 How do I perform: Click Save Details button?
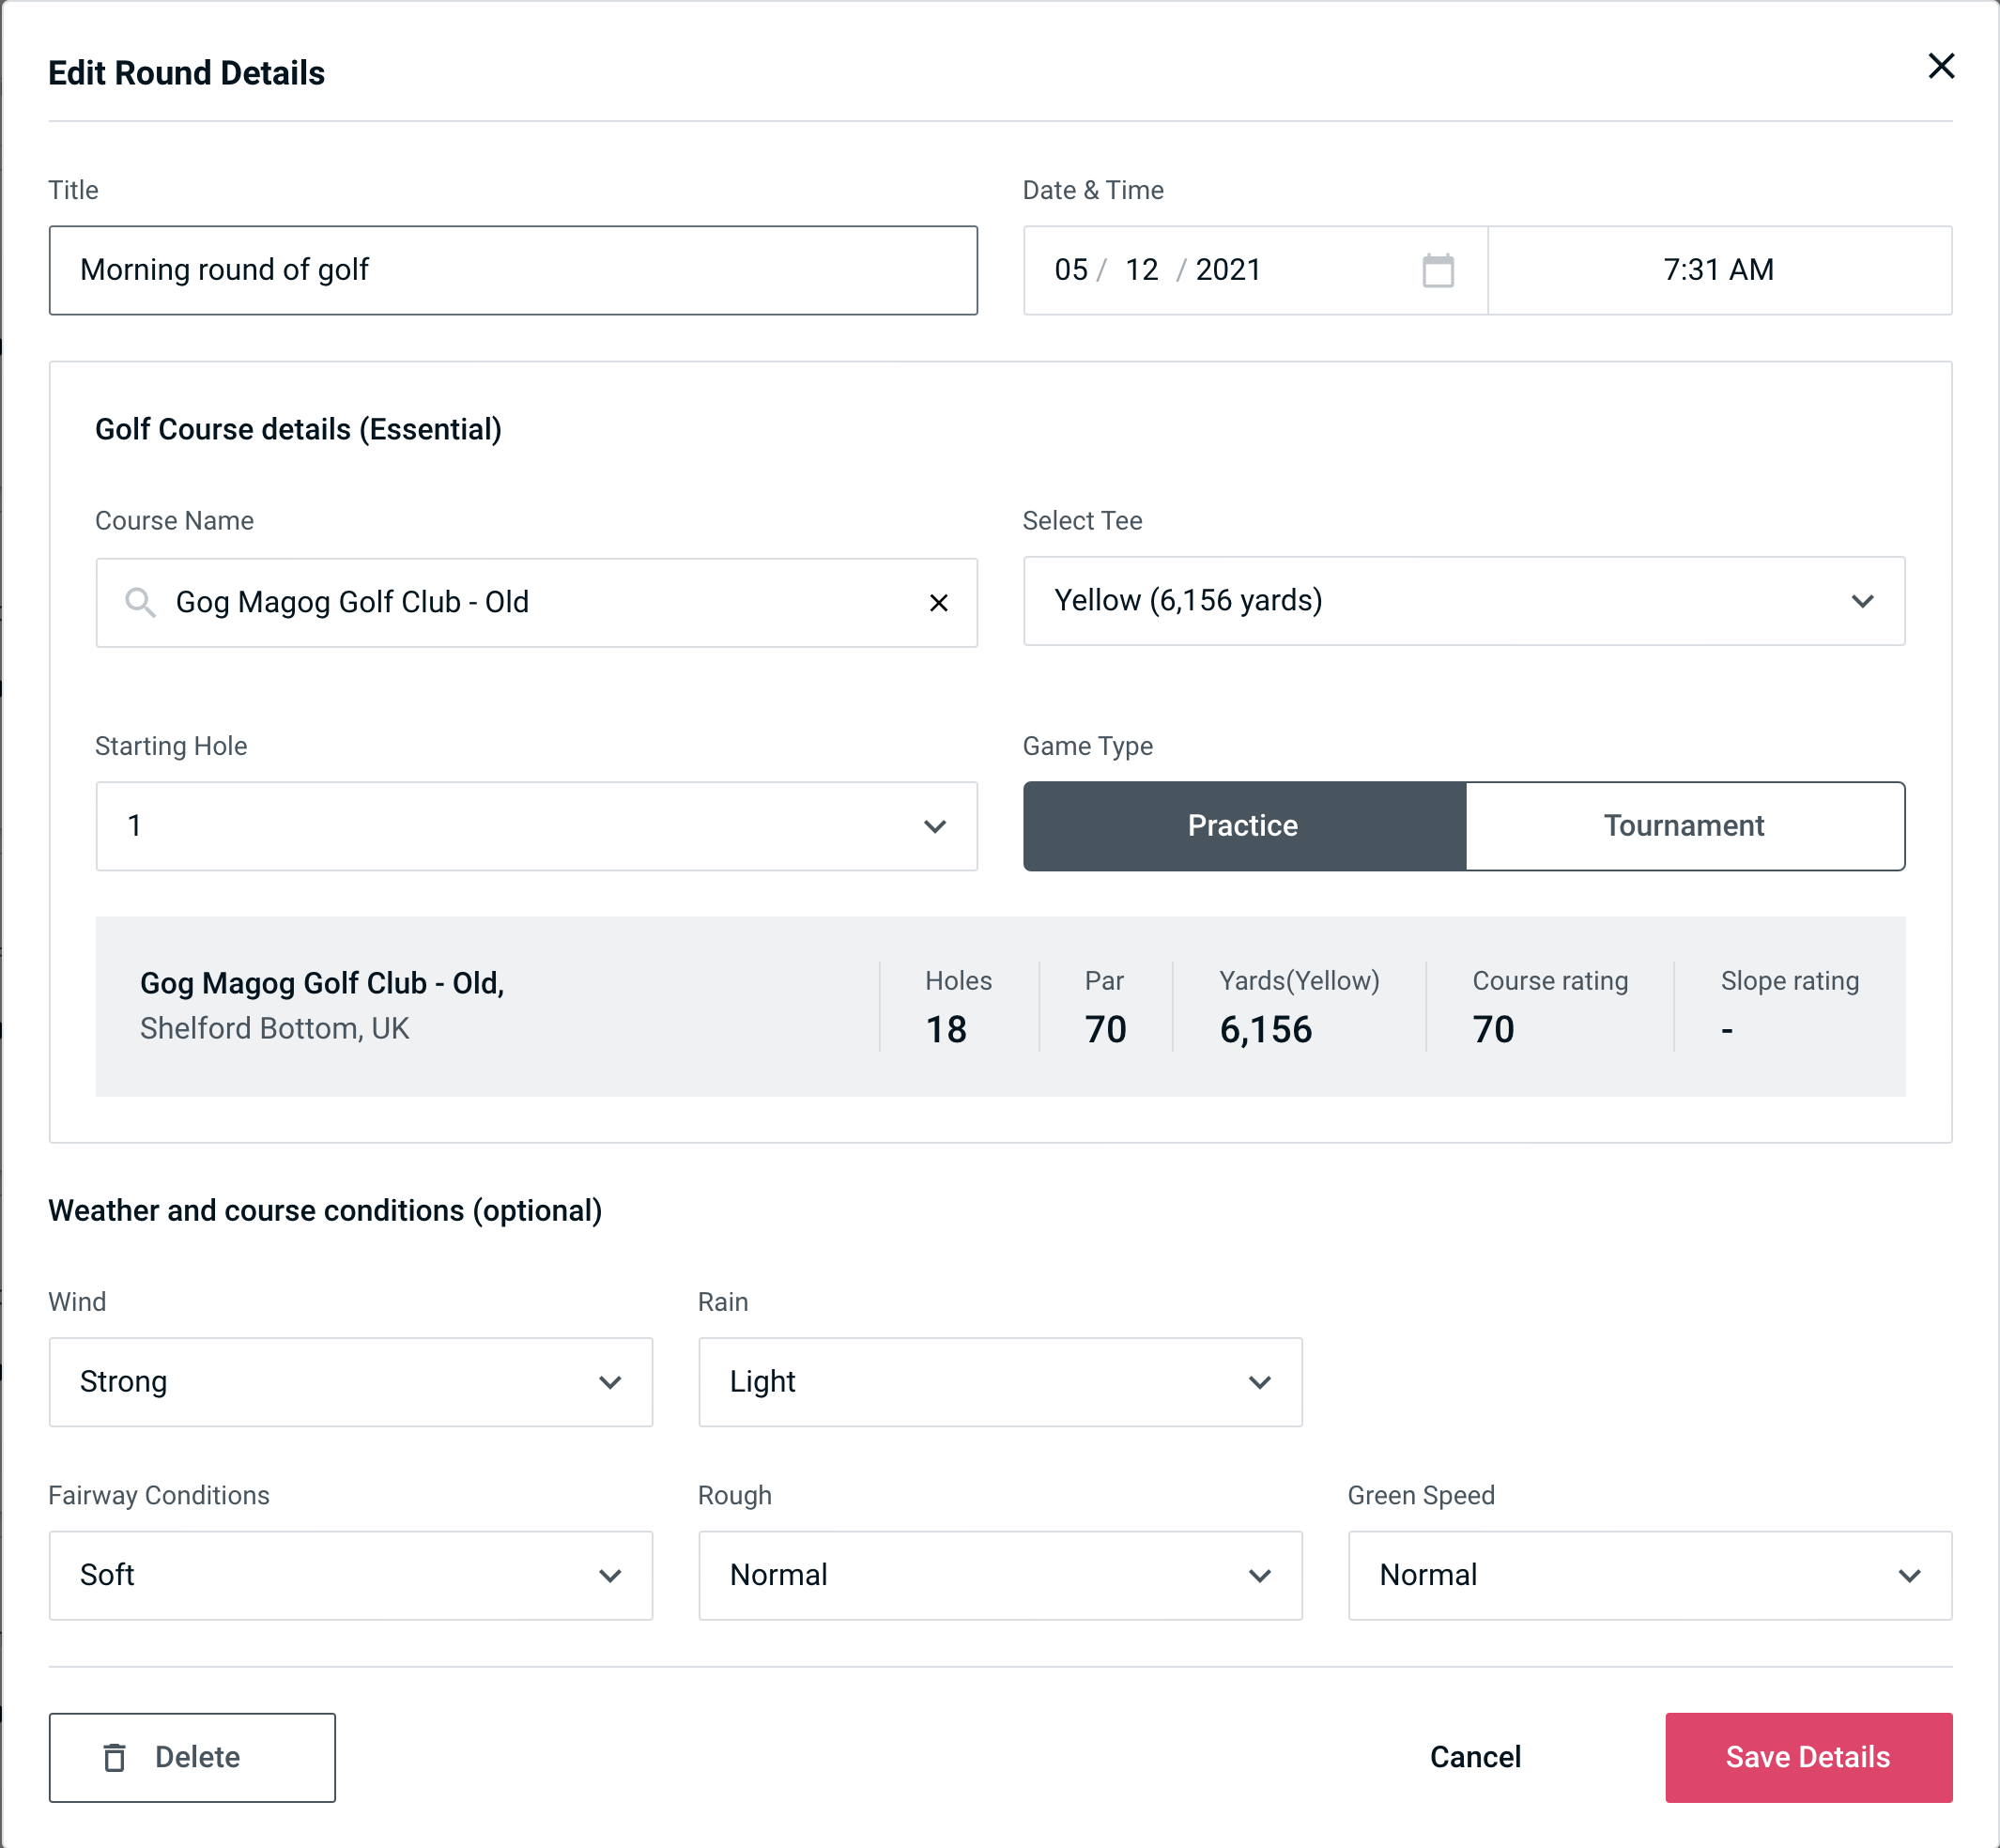(1808, 1756)
